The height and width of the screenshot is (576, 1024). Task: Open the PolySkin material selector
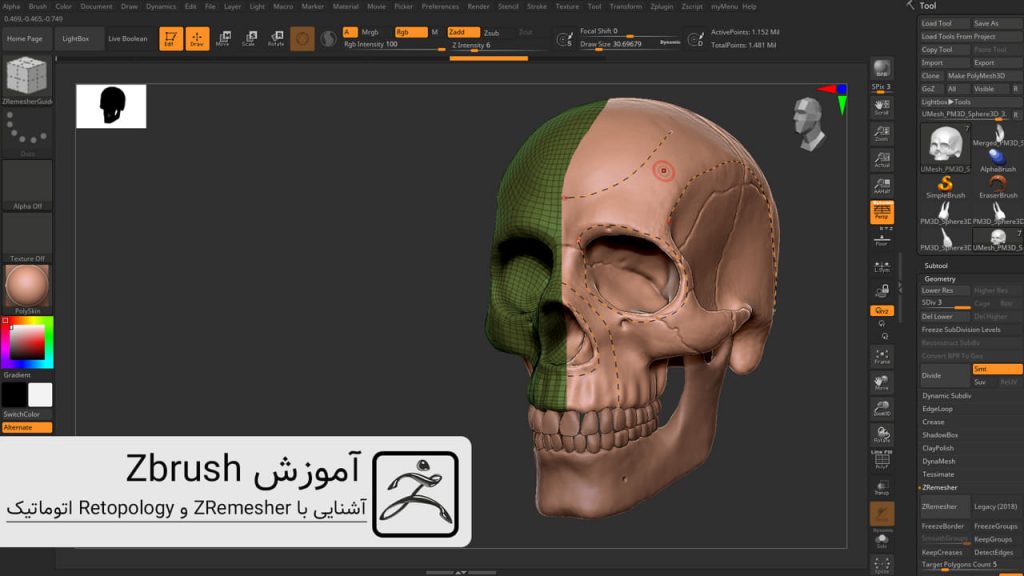[27, 289]
